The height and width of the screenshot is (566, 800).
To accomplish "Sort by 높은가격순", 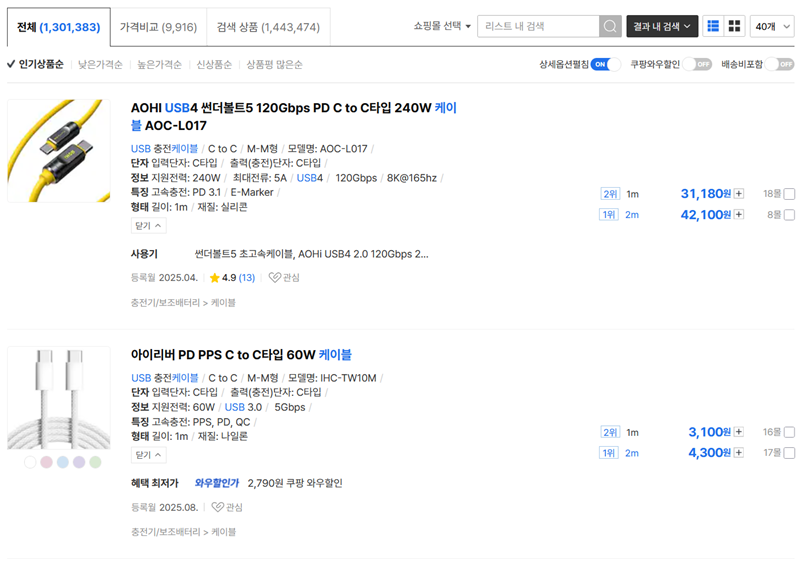I will [x=159, y=65].
